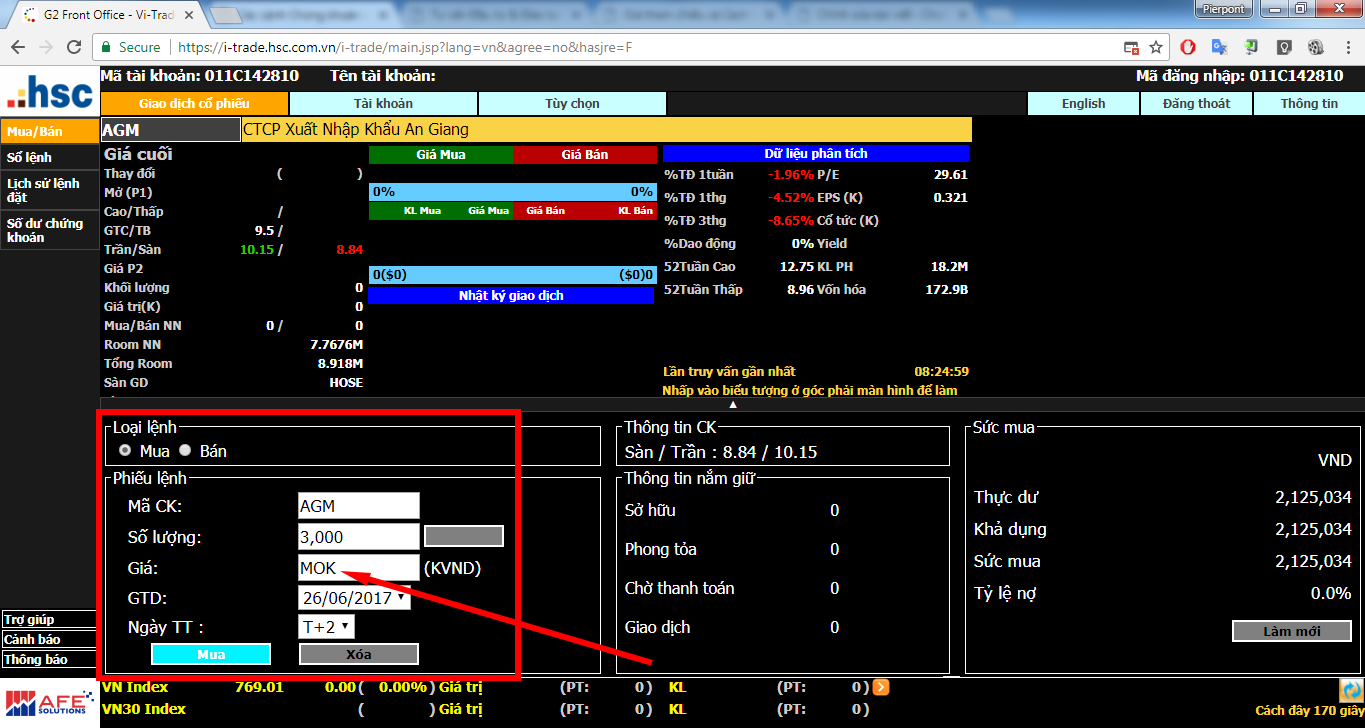Focus the Giá price field
Screen dimensions: 1365x728
(x=359, y=567)
